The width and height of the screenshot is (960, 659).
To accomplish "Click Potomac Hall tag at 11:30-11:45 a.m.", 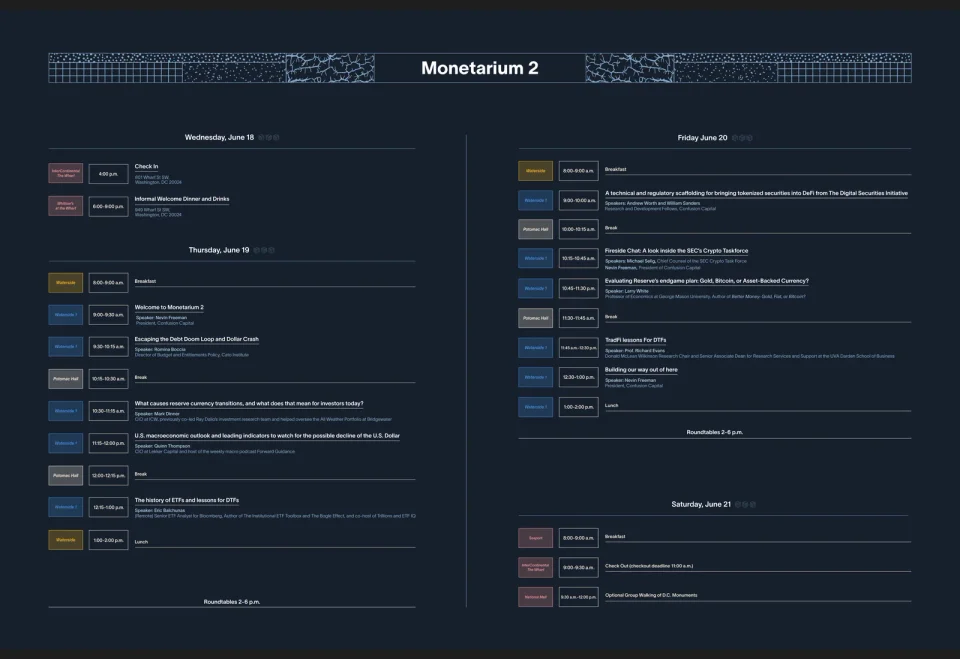I will (x=536, y=318).
